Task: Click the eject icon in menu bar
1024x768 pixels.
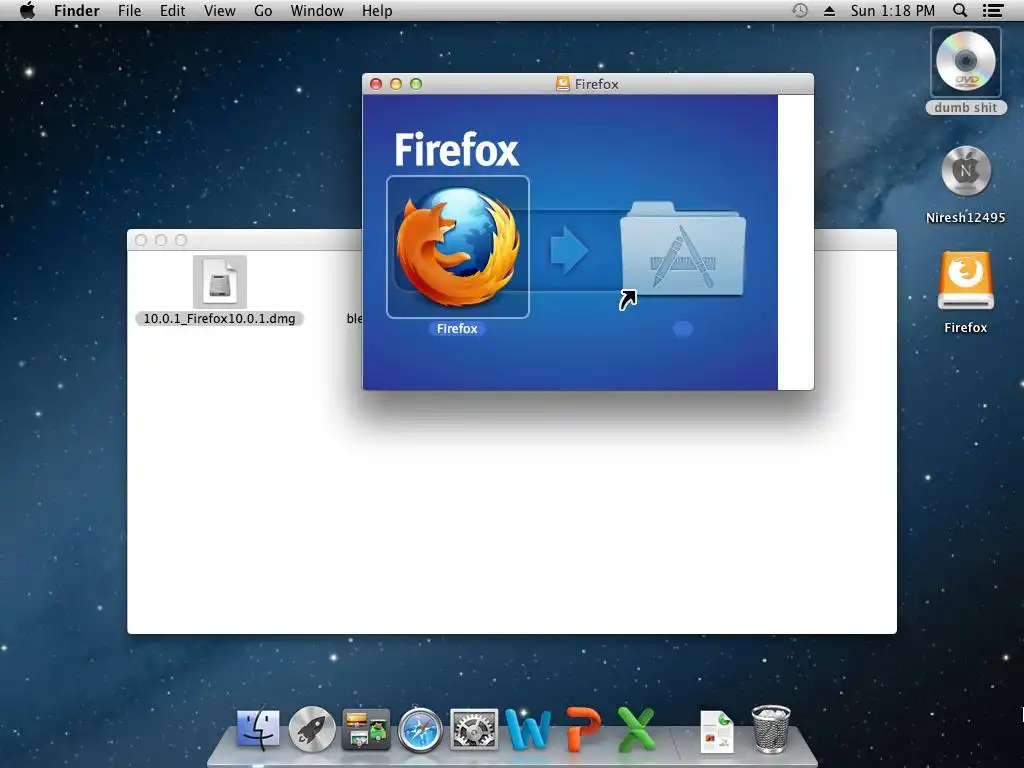Action: pos(829,11)
